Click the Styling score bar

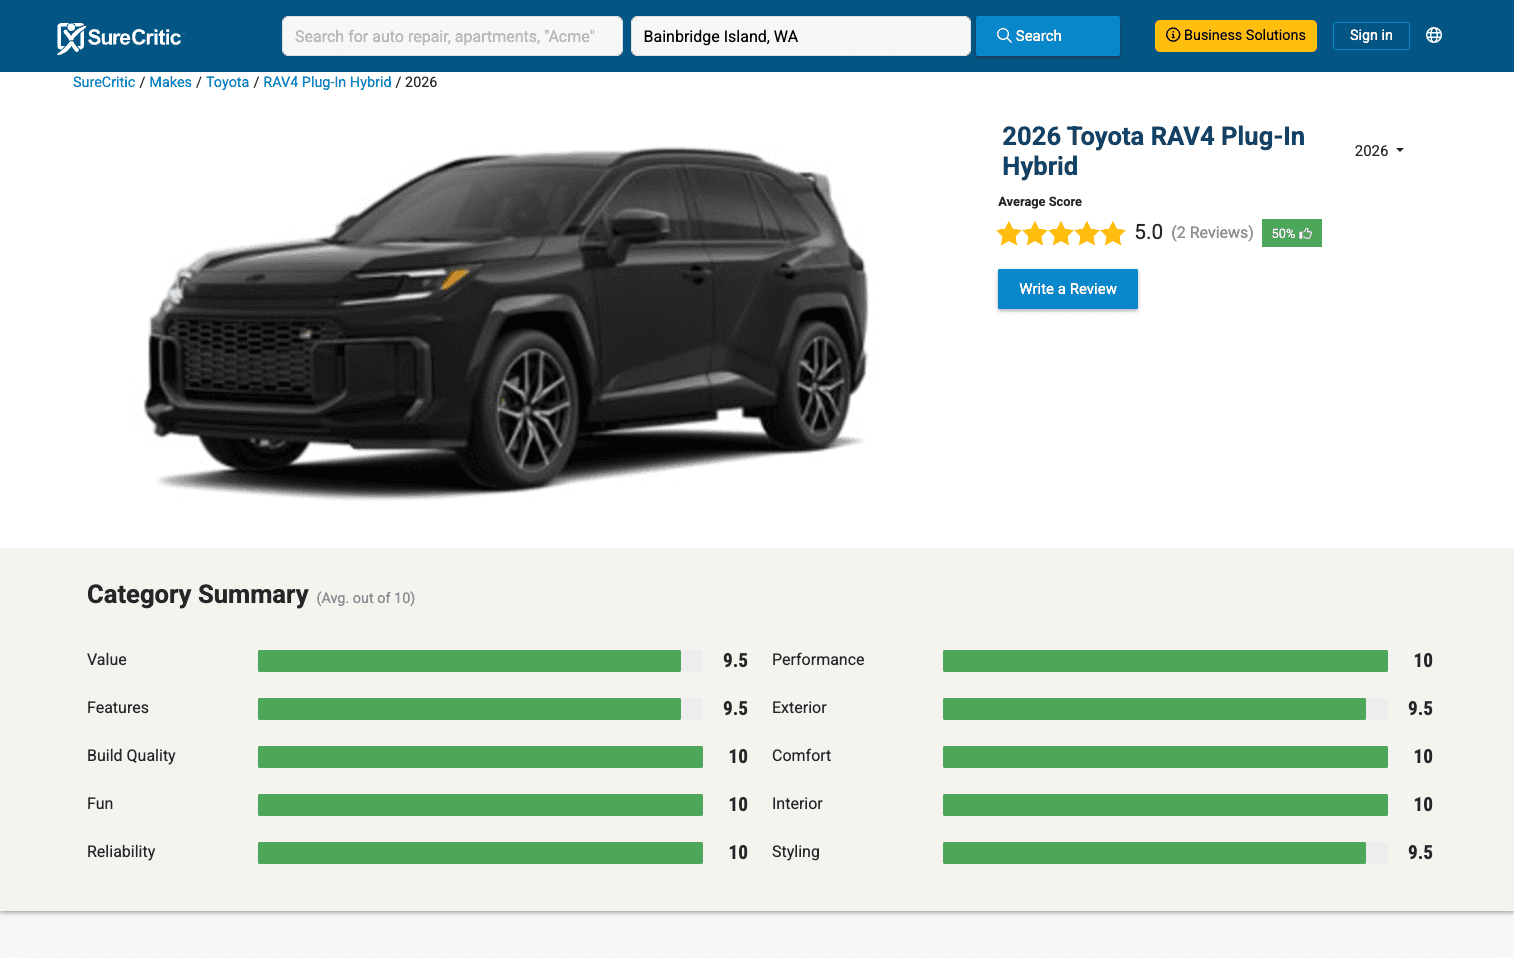[1165, 853]
